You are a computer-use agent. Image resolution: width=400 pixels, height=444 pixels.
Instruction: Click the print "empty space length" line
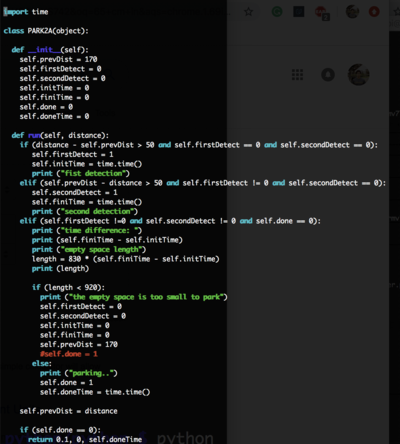(x=89, y=249)
